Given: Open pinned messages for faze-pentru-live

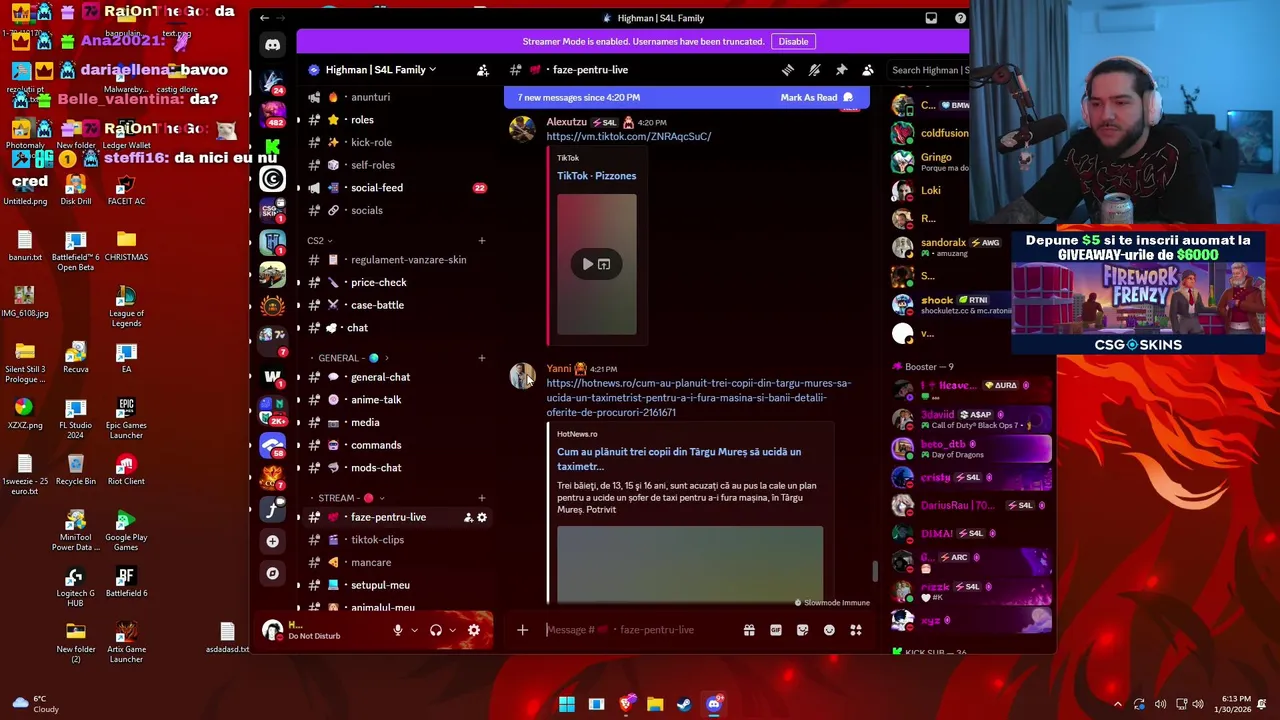Looking at the screenshot, I should coord(841,70).
